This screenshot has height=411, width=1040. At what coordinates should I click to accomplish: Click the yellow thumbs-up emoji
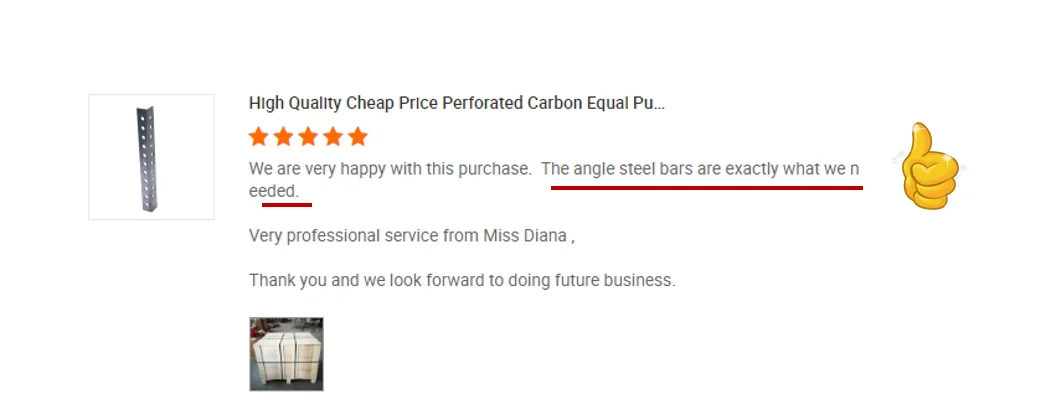[x=928, y=166]
